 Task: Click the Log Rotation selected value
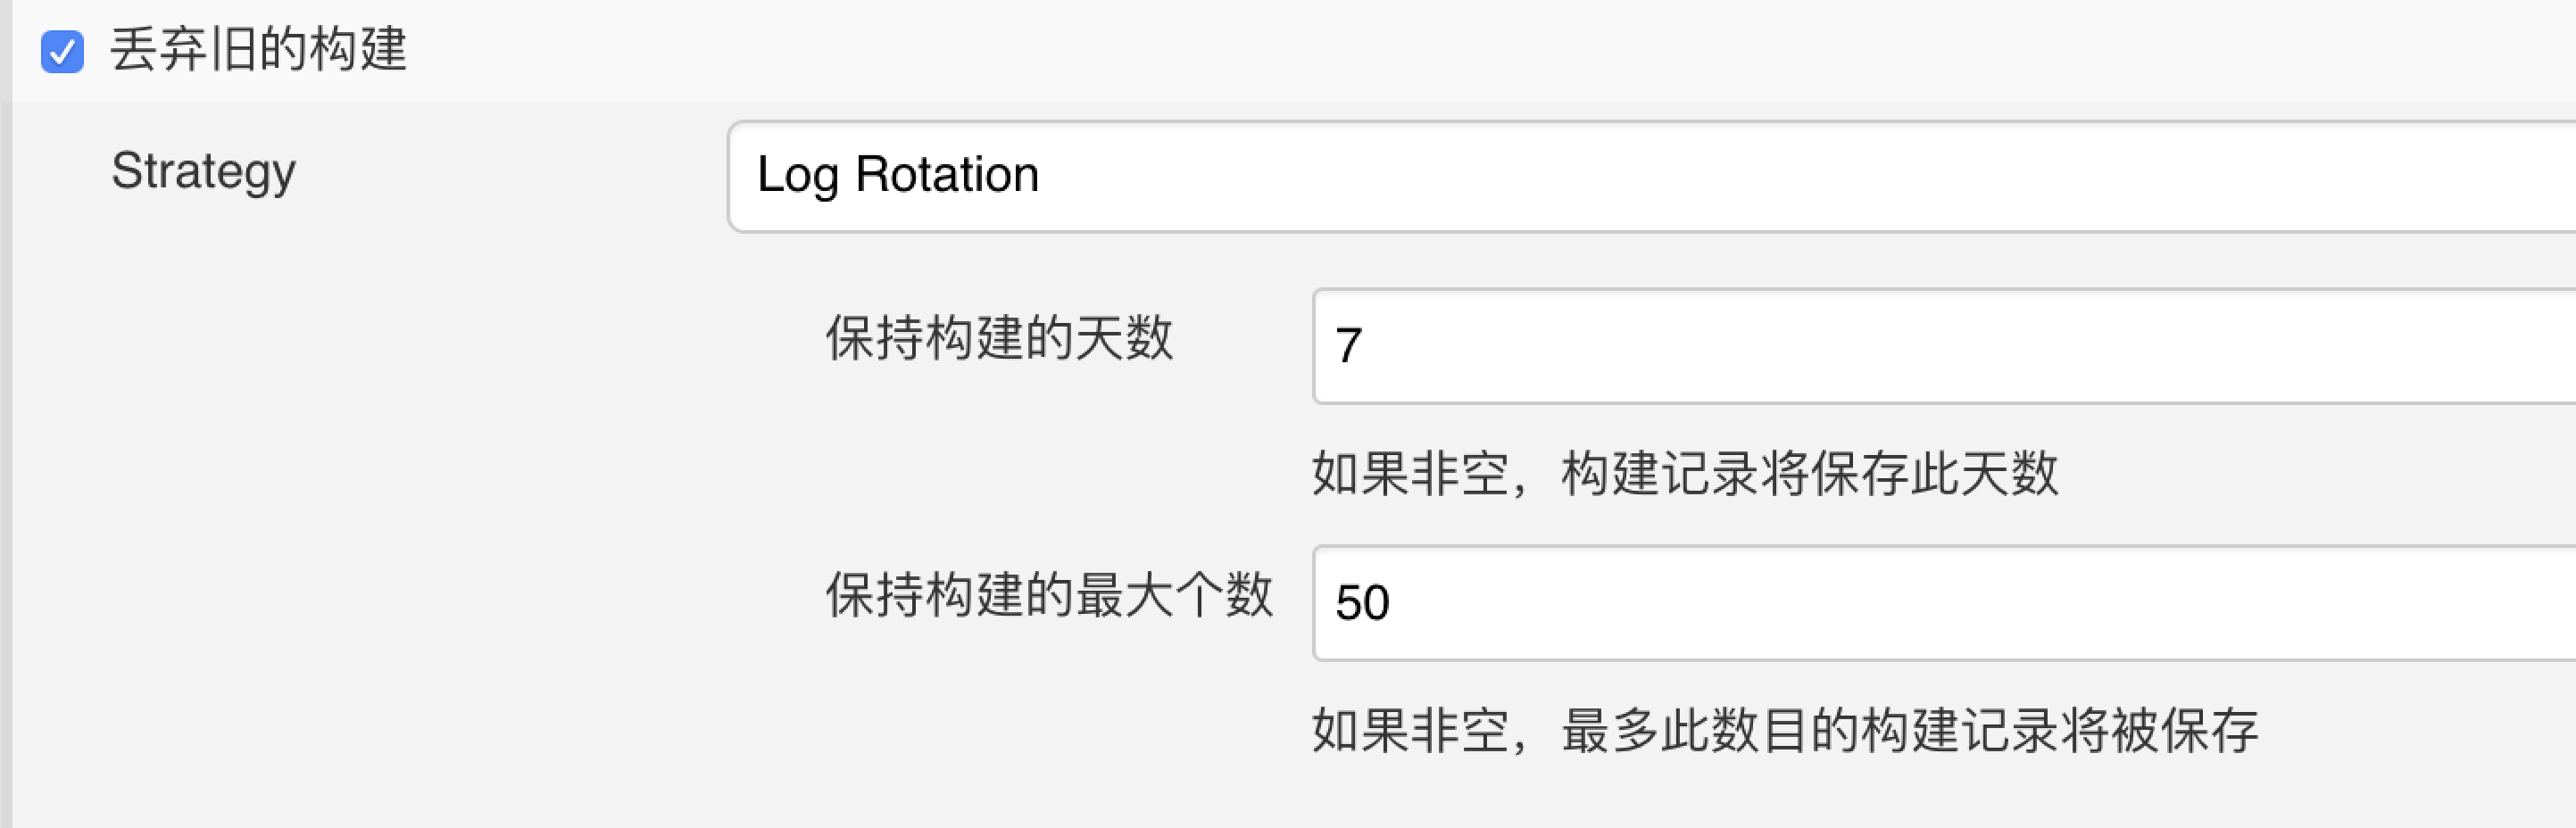pos(897,175)
